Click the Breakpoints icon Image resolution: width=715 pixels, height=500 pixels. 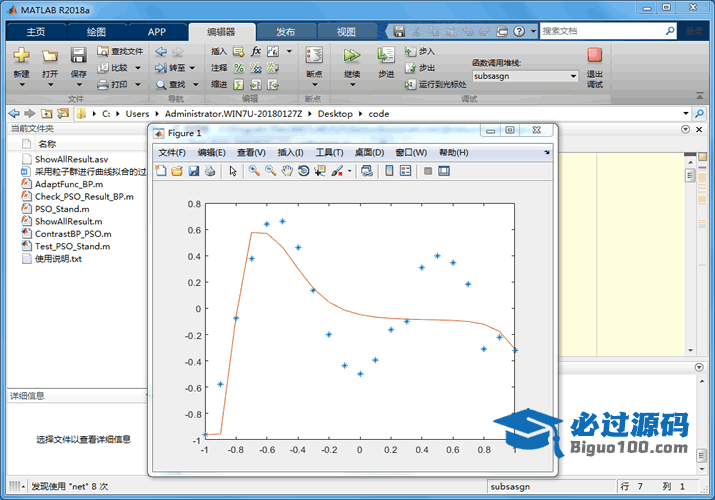point(314,56)
